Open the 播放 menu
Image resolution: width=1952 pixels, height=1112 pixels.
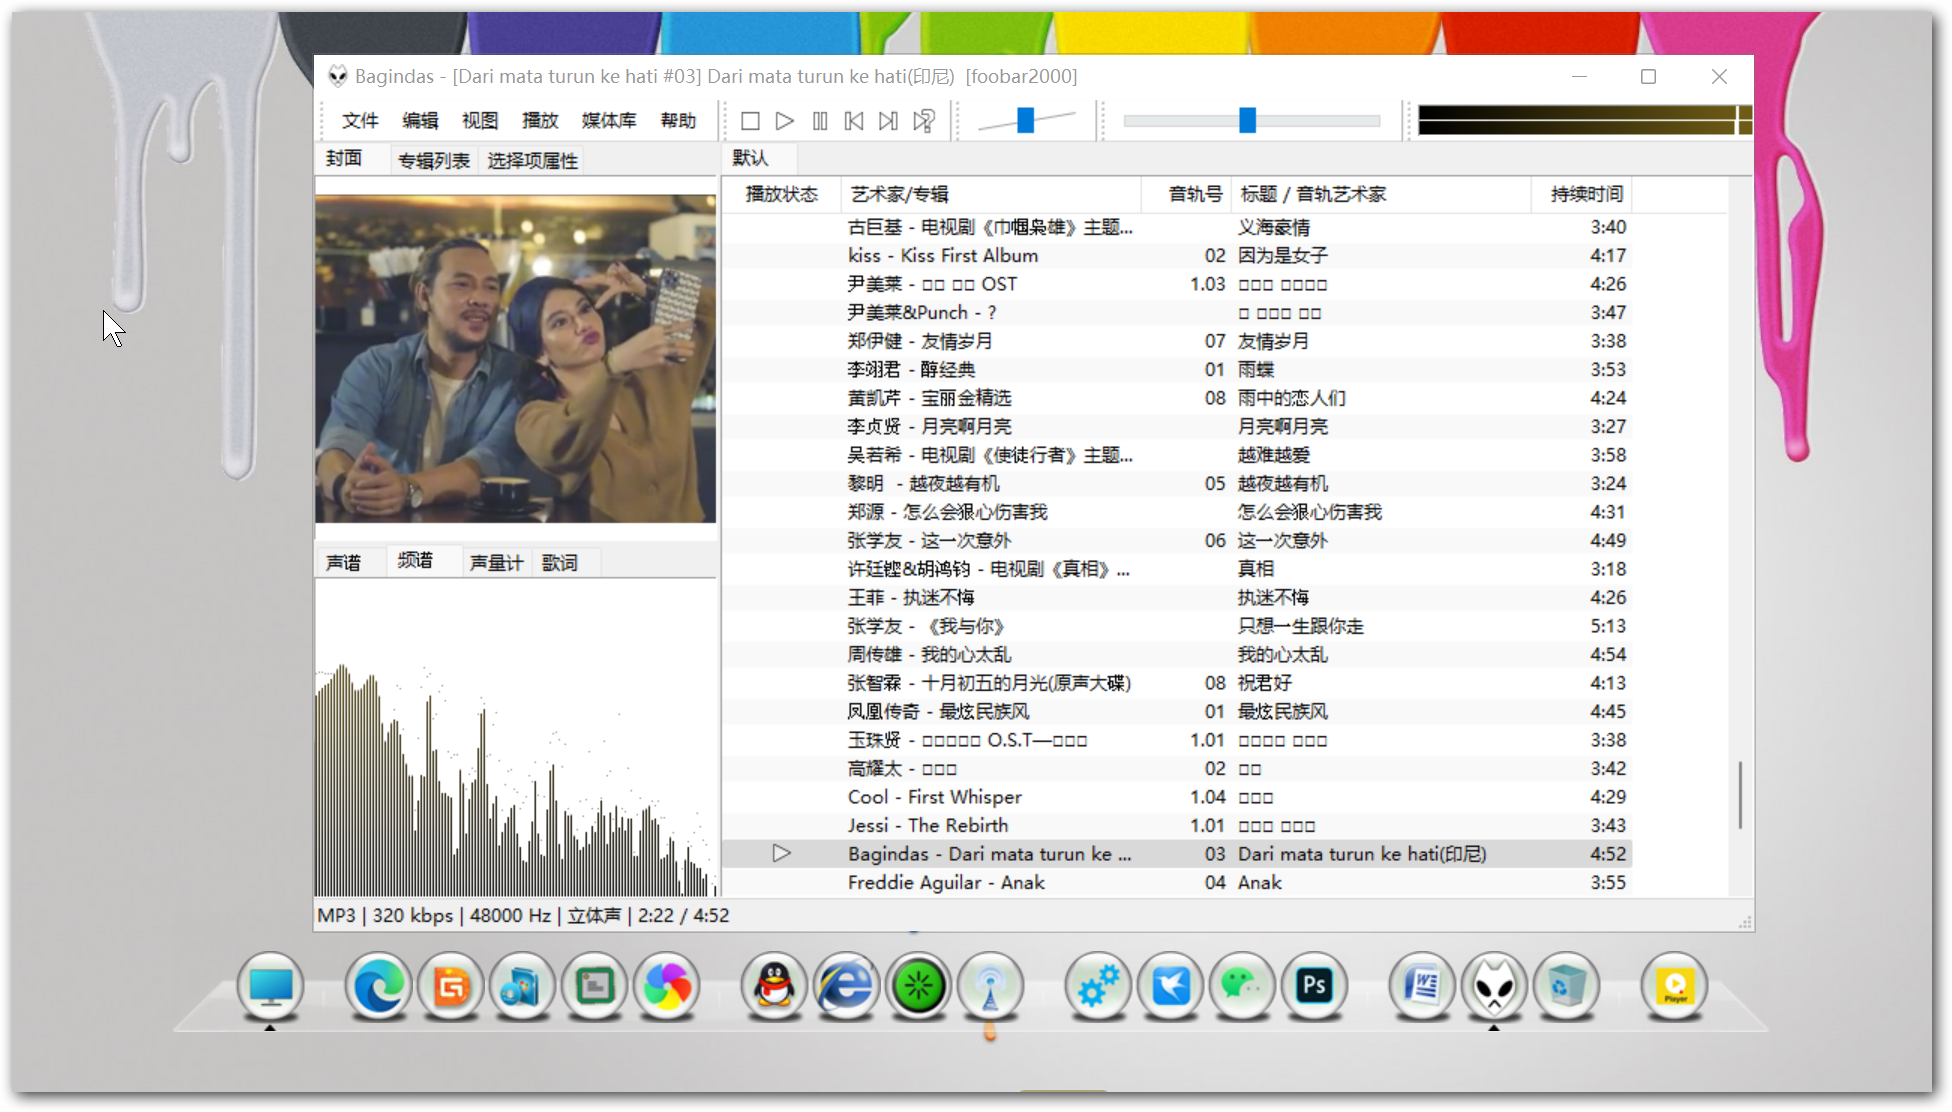540,121
